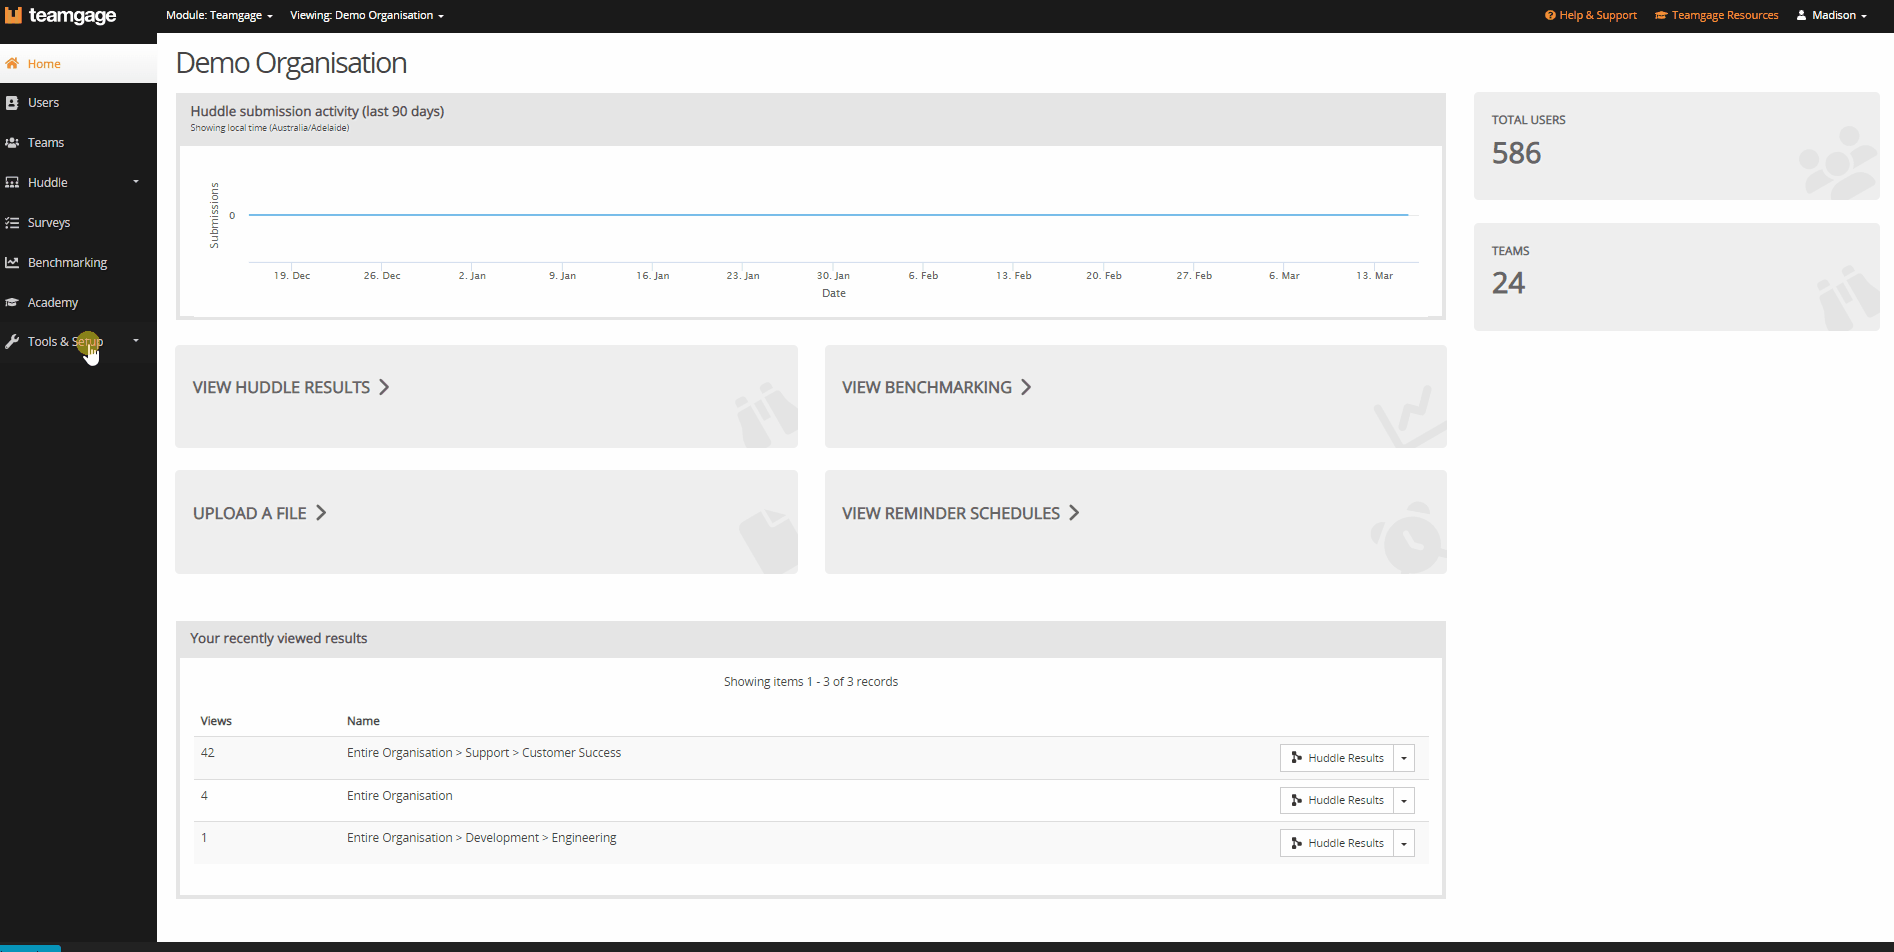Open the Madison account dropdown
The width and height of the screenshot is (1894, 952).
tap(1832, 15)
